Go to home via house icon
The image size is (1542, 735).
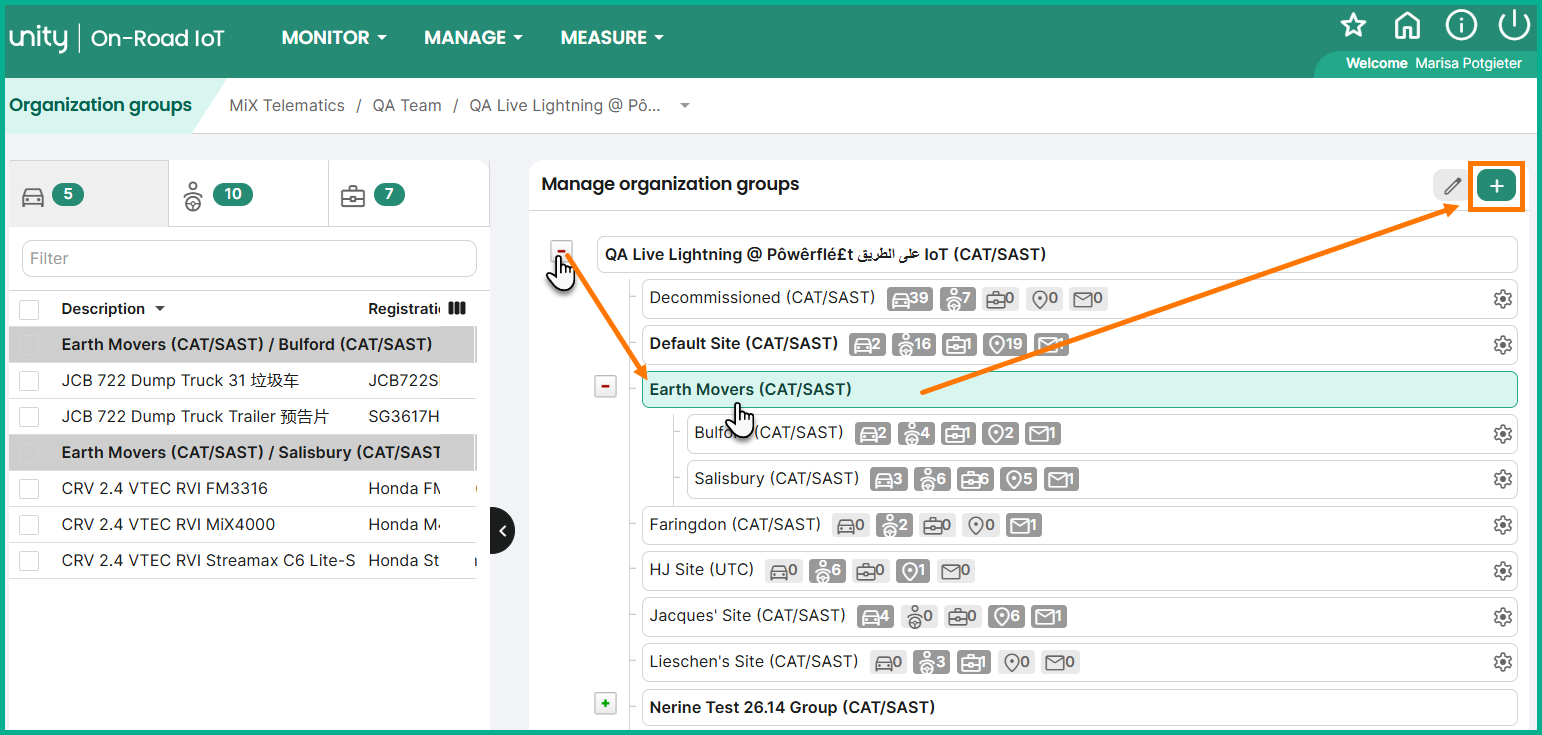tap(1407, 25)
